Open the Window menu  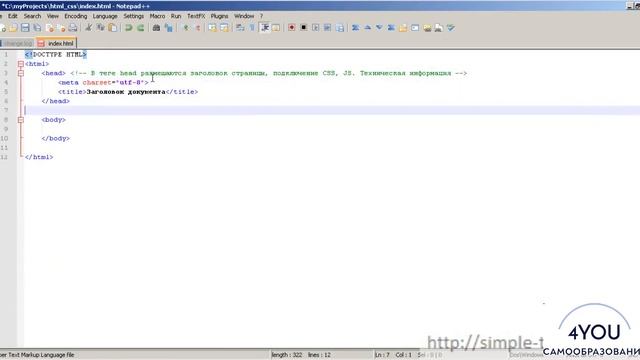click(244, 16)
